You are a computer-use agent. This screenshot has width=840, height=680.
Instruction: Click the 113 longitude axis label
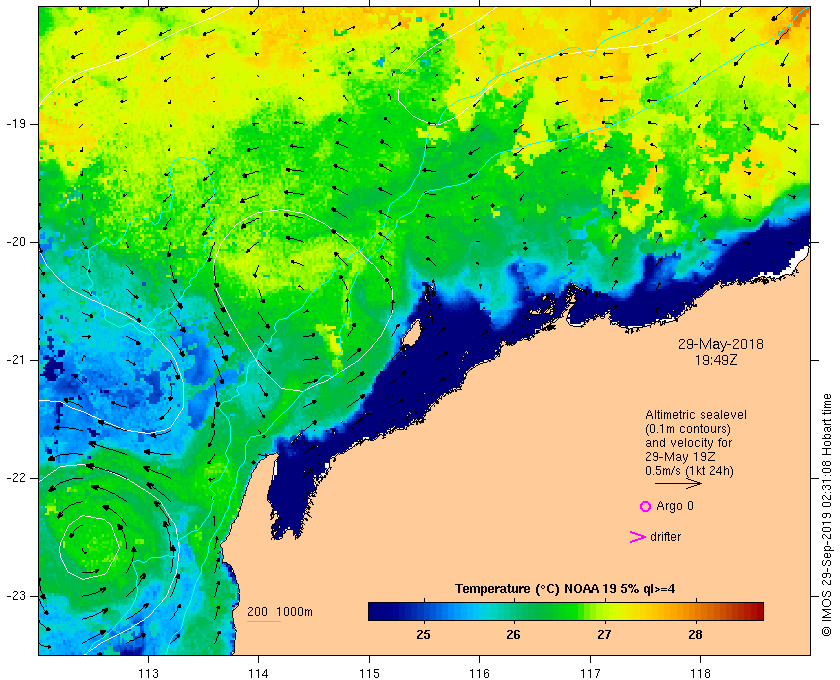[x=148, y=673]
